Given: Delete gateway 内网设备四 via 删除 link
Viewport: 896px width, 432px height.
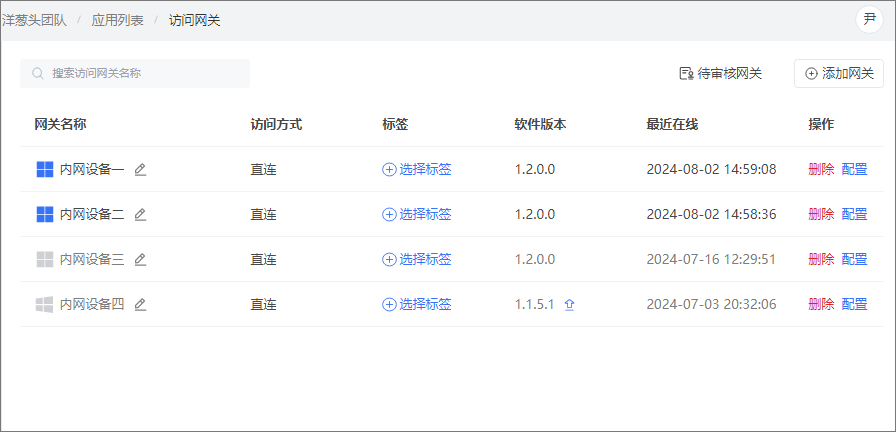Looking at the screenshot, I should pos(821,305).
